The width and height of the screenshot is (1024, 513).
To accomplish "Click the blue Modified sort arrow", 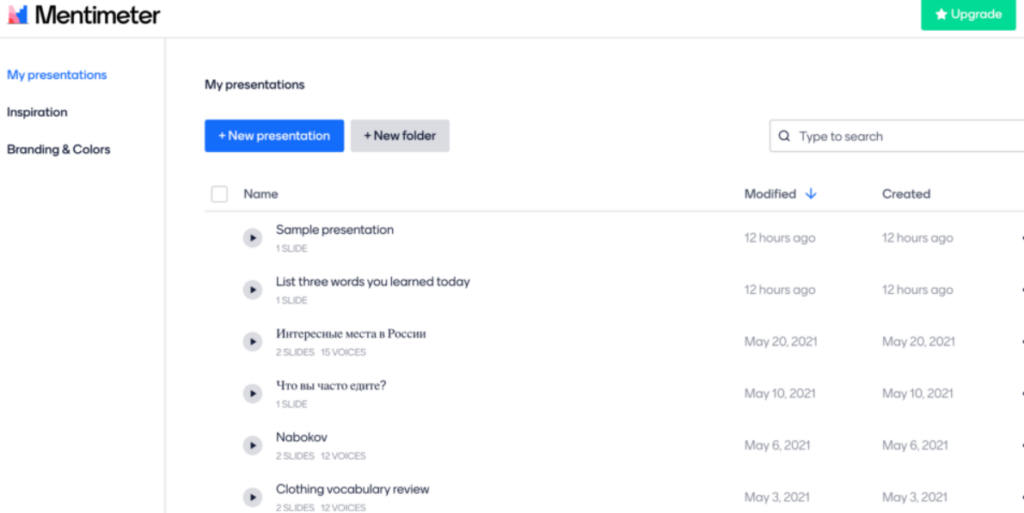I will 811,194.
